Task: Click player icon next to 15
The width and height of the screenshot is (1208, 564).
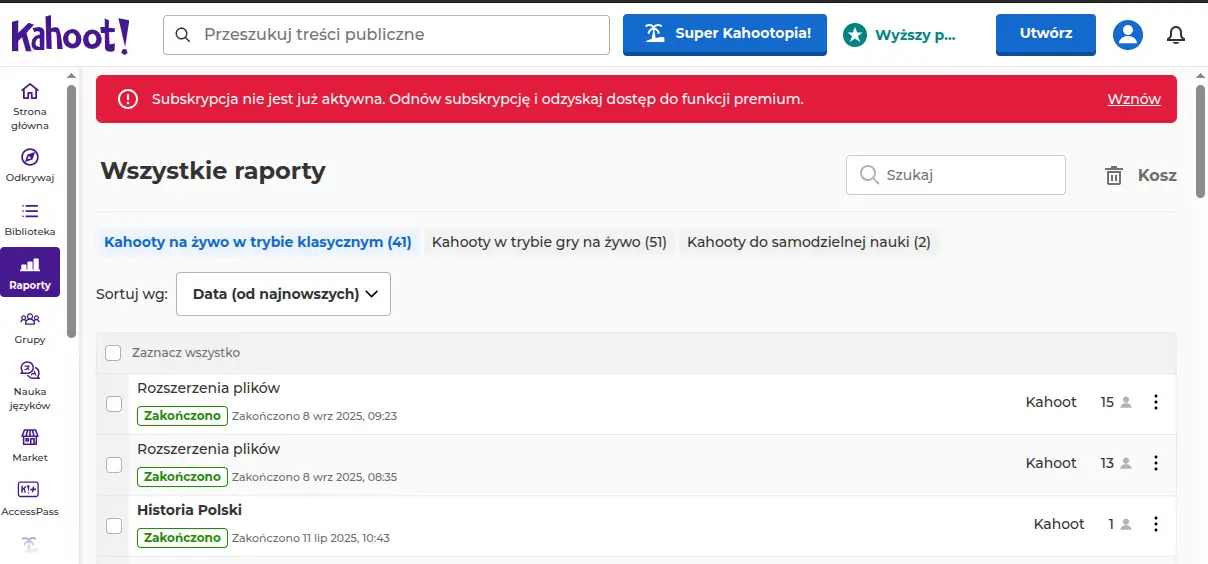Action: (1126, 403)
